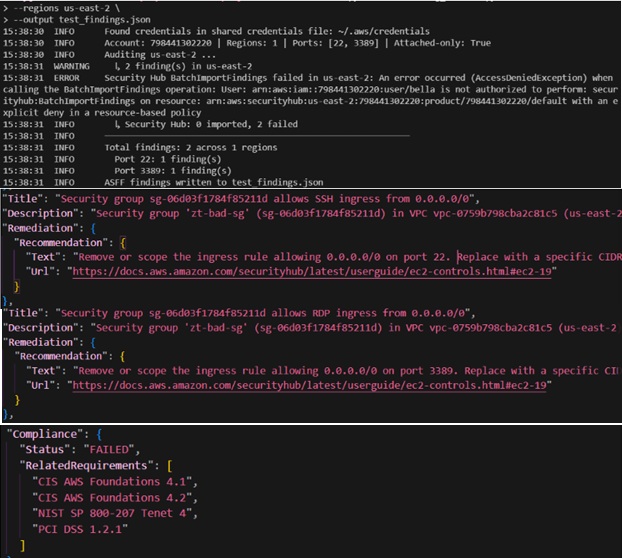Click the "Description" key above the port 22 remediation
This screenshot has width=622, height=558.
coord(42,213)
